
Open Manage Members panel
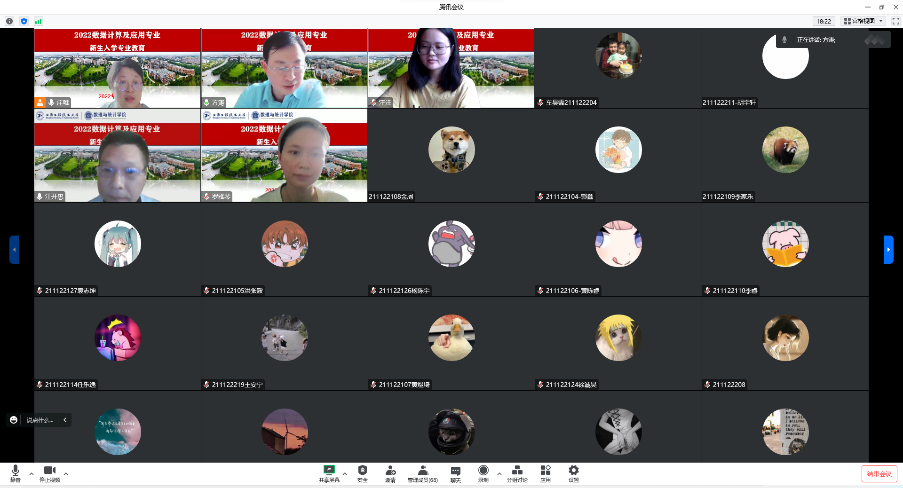coord(423,471)
